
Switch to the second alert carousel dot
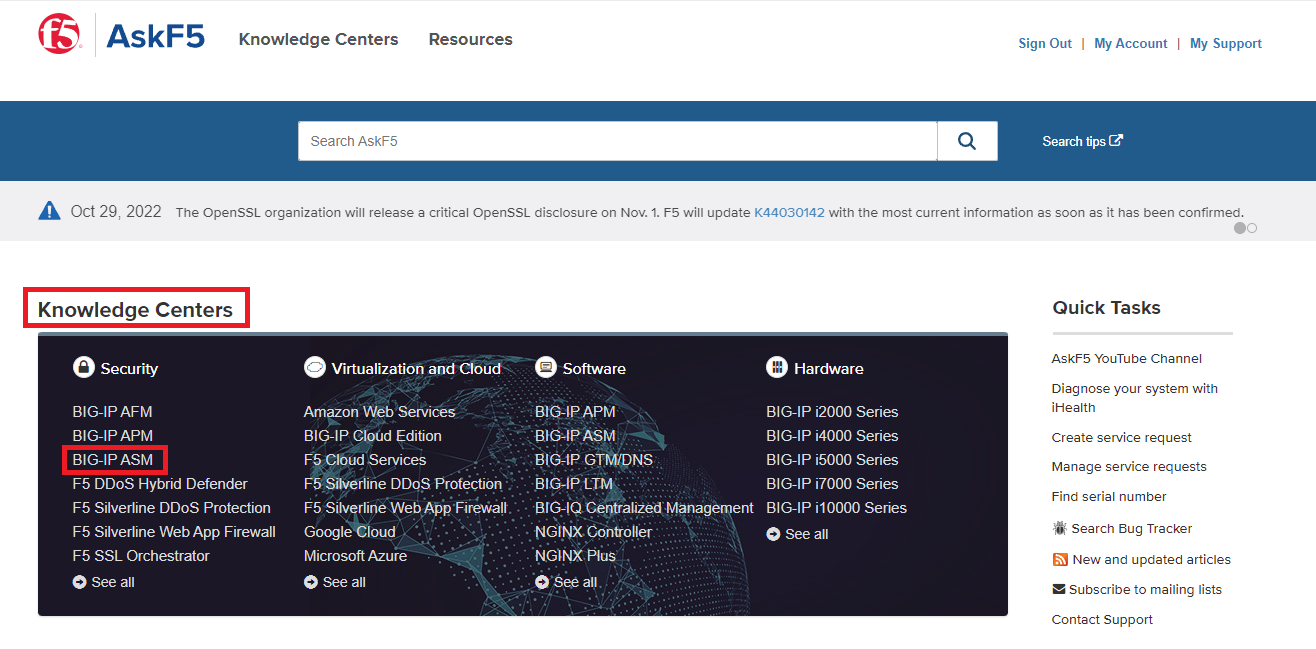[x=1252, y=228]
